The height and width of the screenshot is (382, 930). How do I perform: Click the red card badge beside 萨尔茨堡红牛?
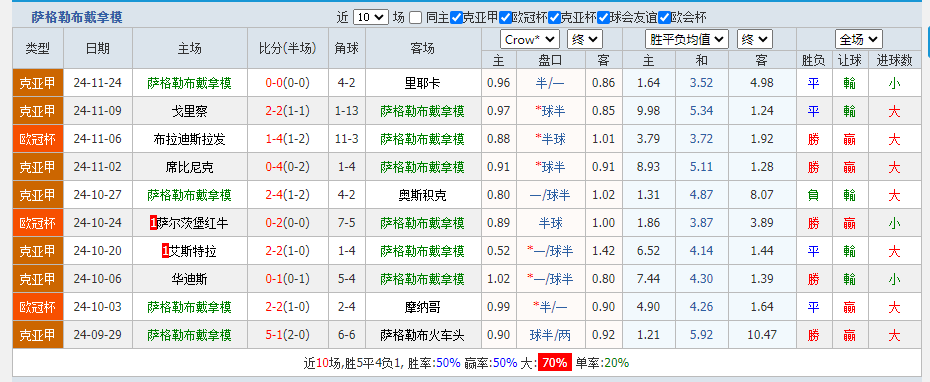pos(154,224)
